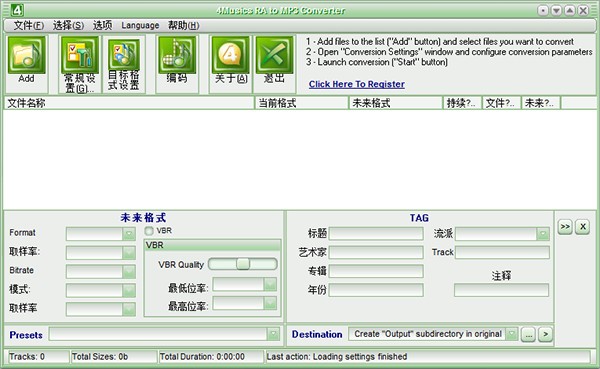Start conversion with the 编码 icon

pyautogui.click(x=177, y=55)
